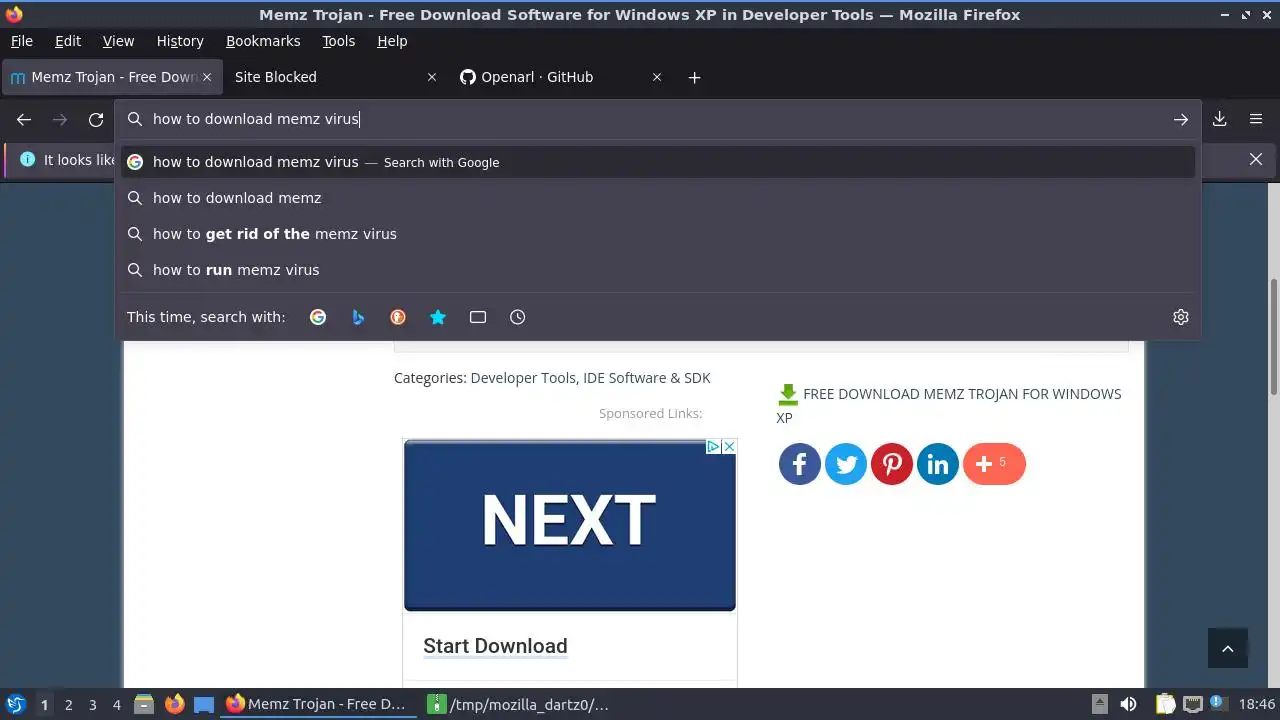This screenshot has height=720, width=1280.
Task: Click the show desktop icon in the taskbar
Action: 204,704
